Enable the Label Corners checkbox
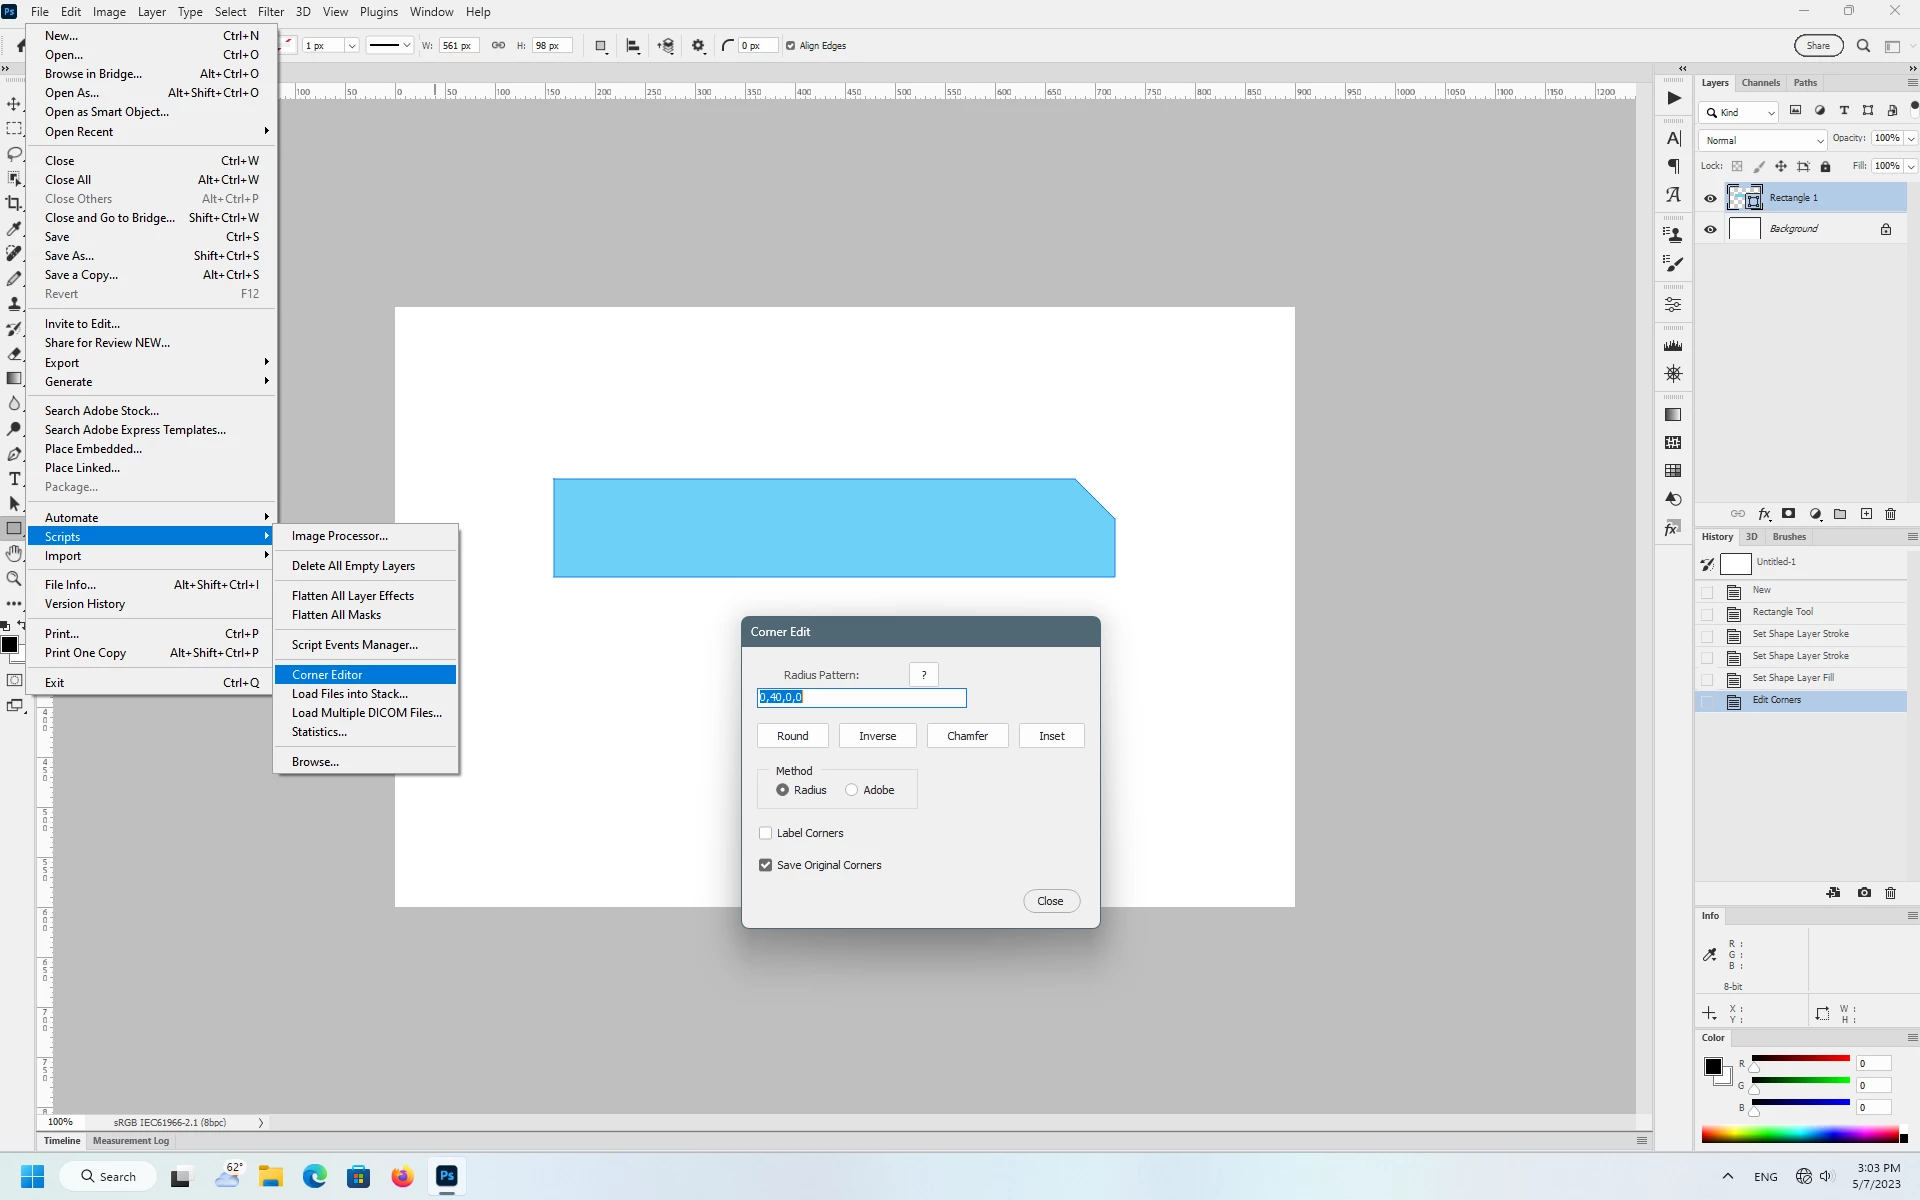Screen dimensions: 1920x1200 click(766, 833)
